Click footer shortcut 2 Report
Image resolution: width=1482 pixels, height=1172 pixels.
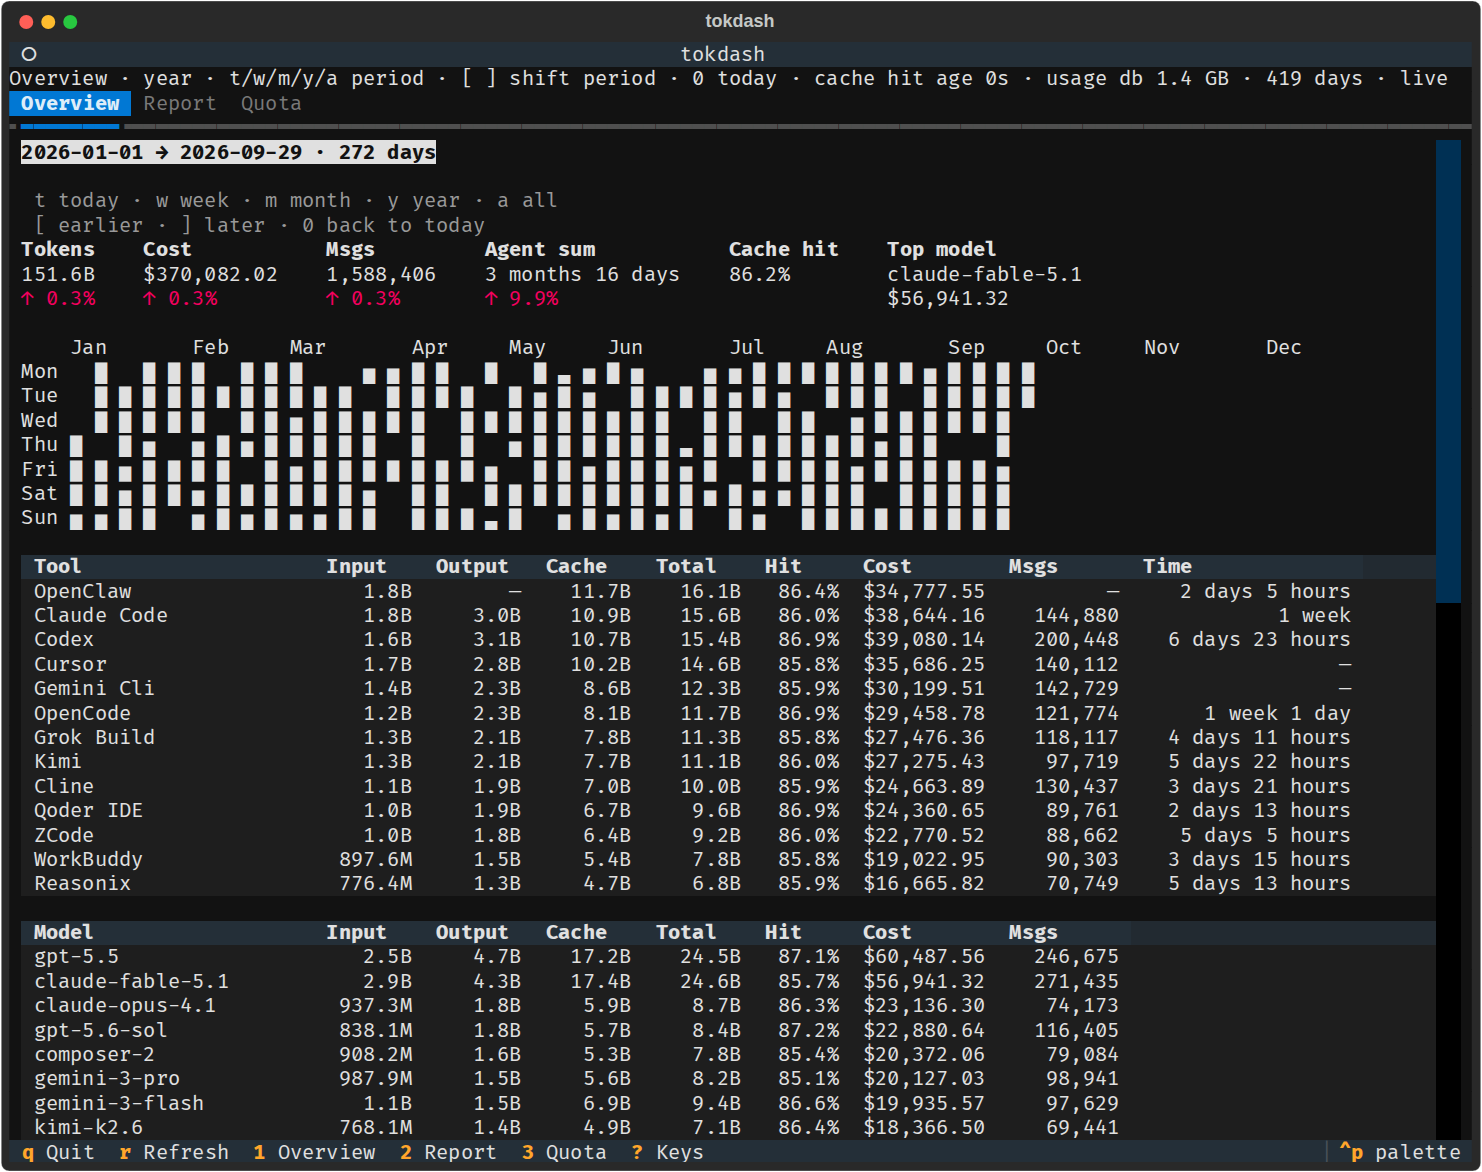click(x=448, y=1152)
